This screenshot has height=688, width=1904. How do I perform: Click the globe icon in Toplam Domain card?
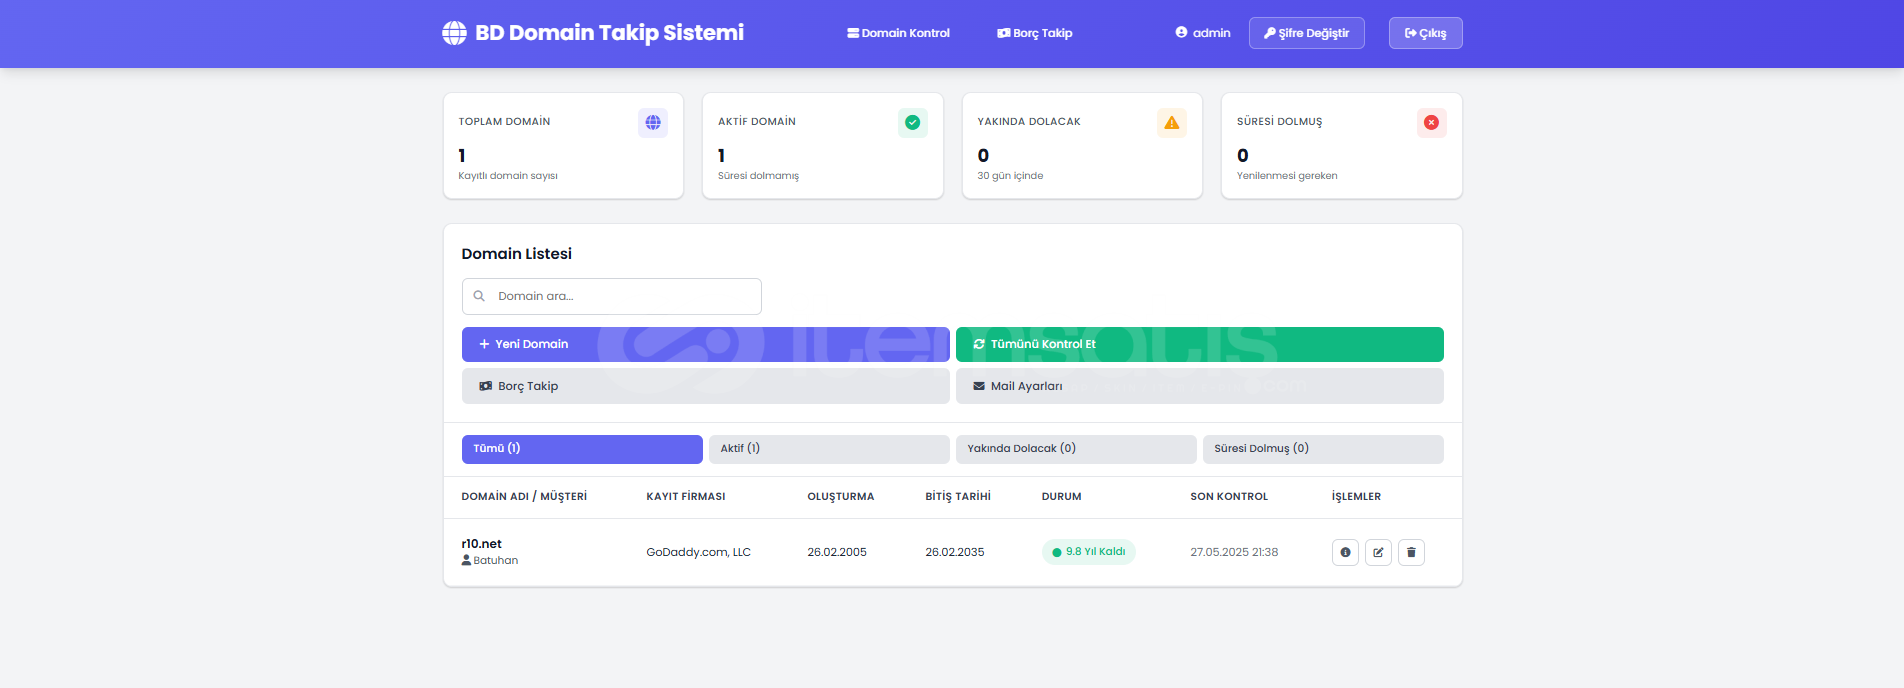(x=653, y=122)
